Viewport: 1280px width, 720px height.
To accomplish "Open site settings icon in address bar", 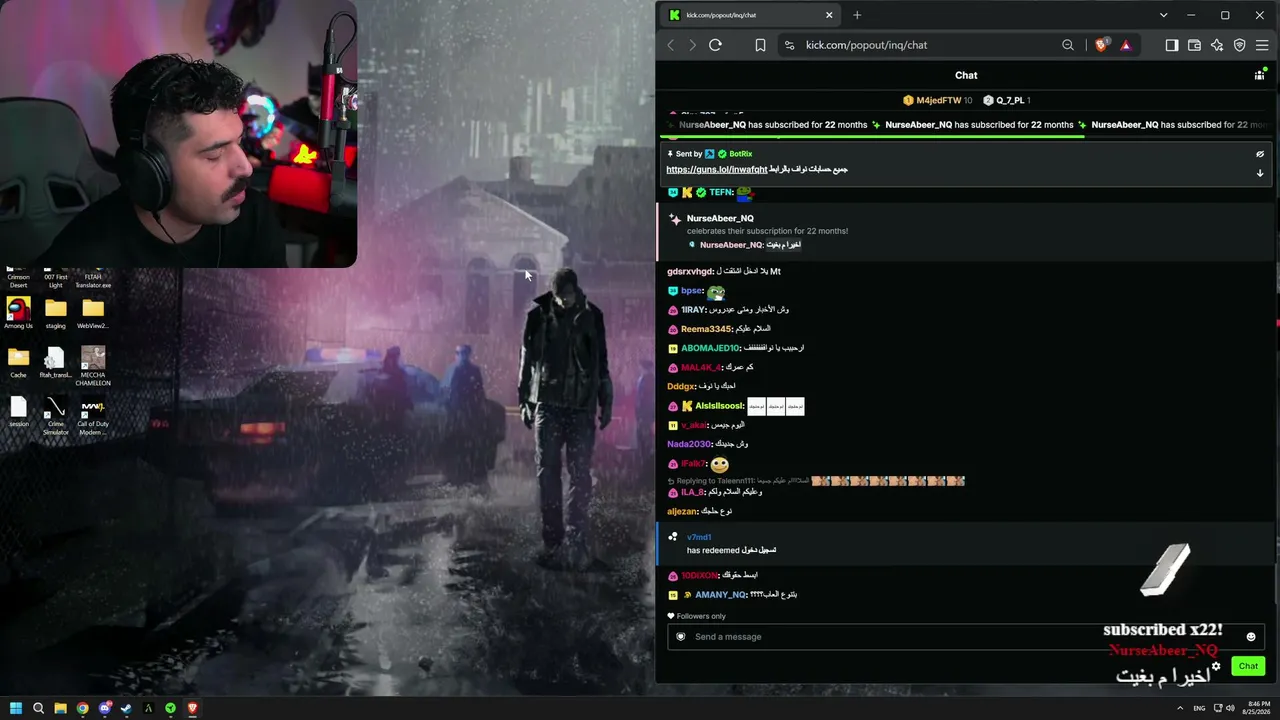I will click(790, 45).
